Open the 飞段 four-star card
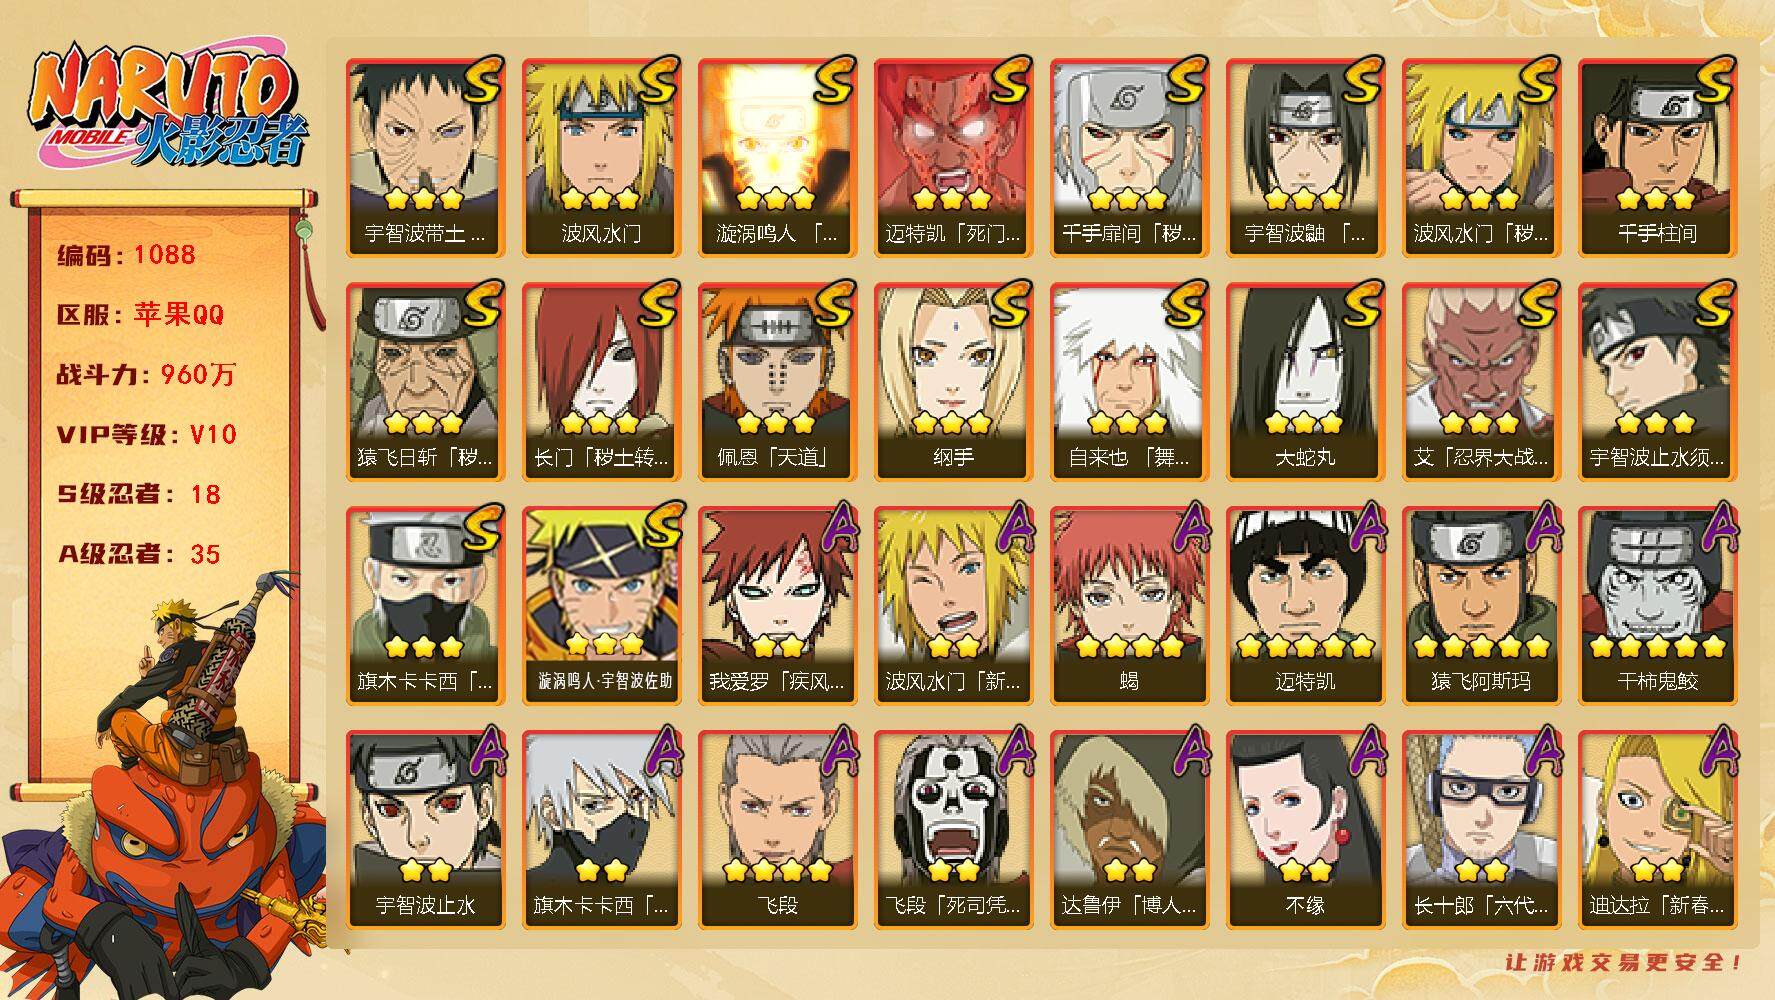1775x1000 pixels. click(777, 830)
